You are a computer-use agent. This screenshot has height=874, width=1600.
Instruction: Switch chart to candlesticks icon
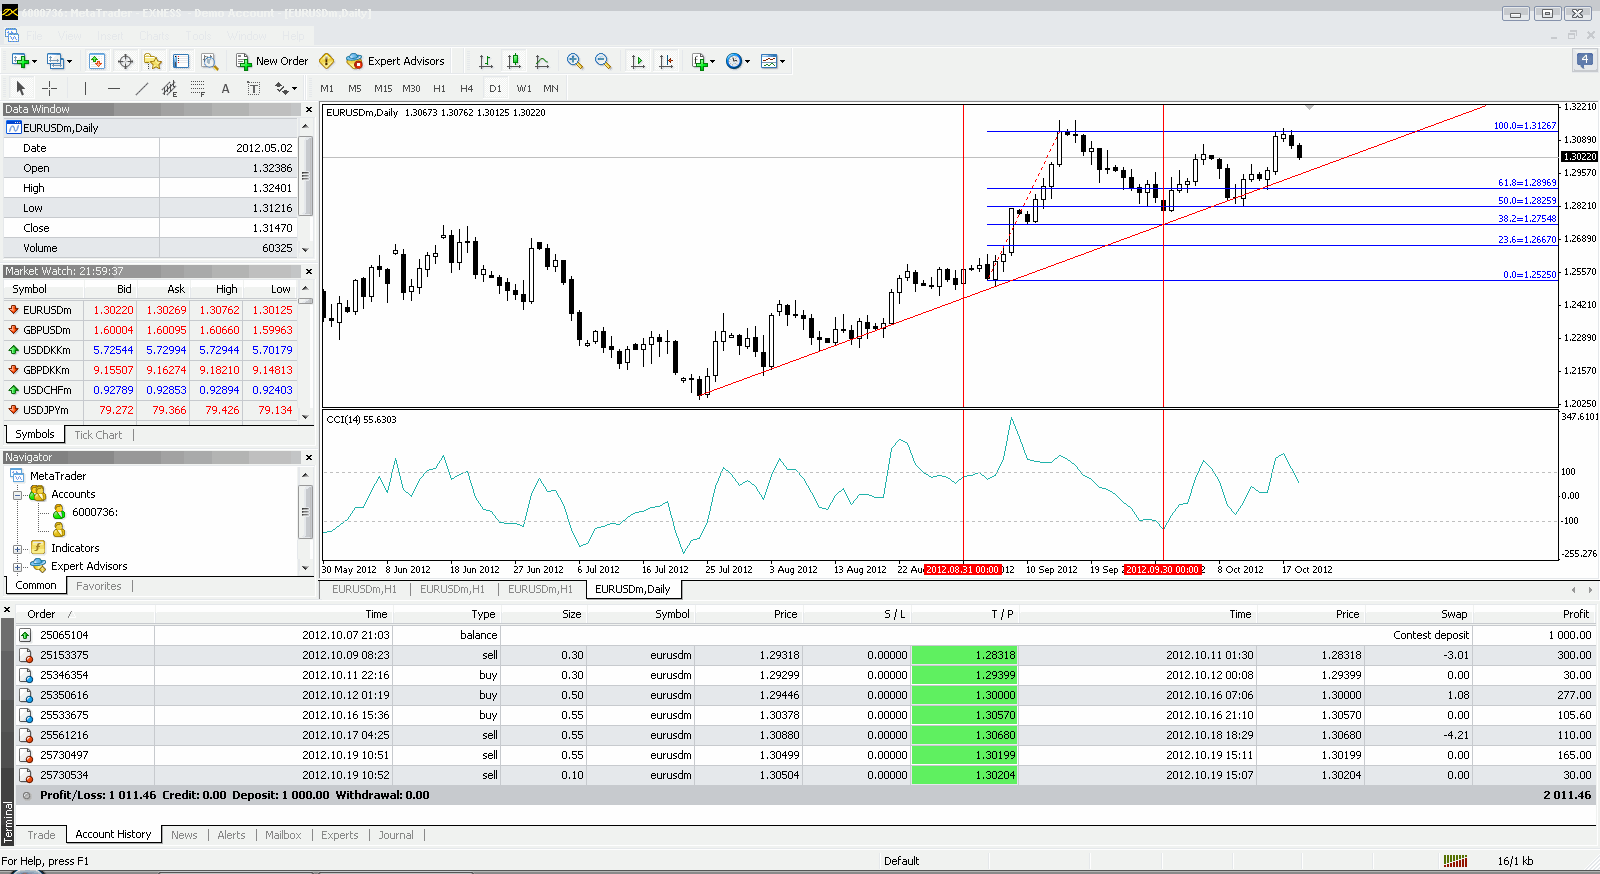pyautogui.click(x=514, y=61)
